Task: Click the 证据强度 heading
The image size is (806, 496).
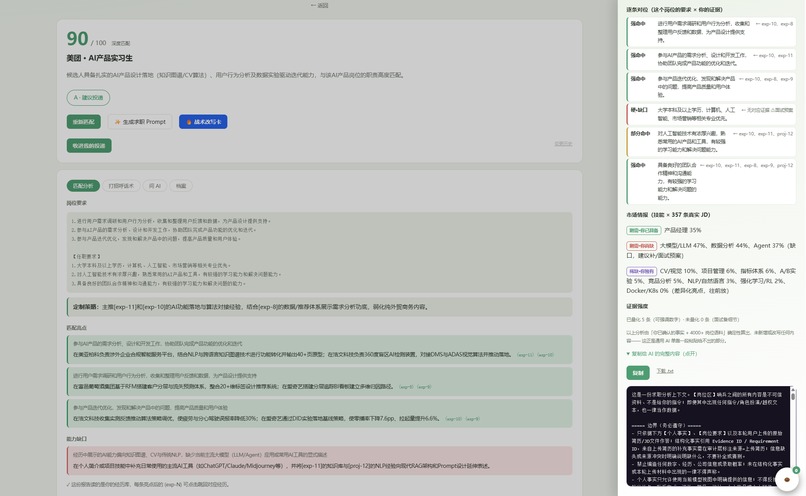Action: click(x=637, y=306)
